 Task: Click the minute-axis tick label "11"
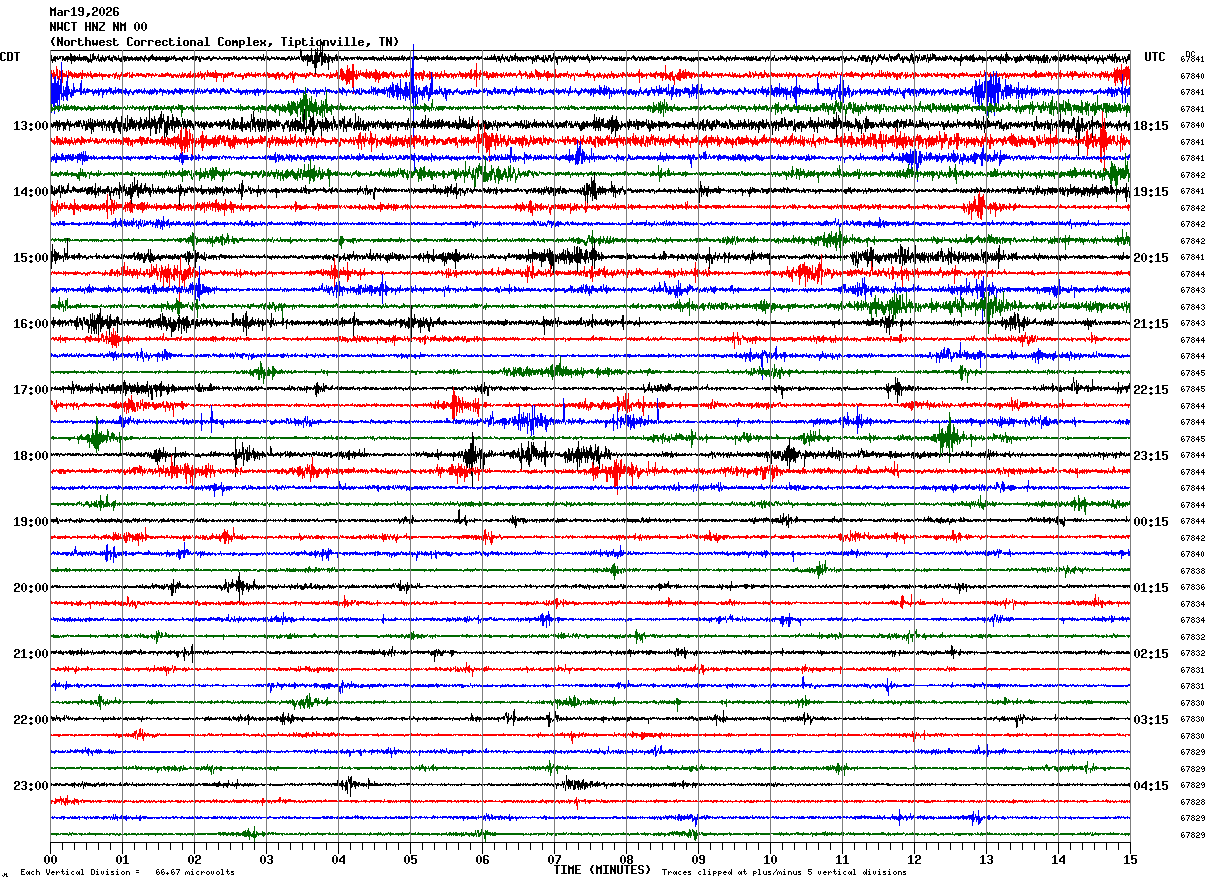coord(842,860)
